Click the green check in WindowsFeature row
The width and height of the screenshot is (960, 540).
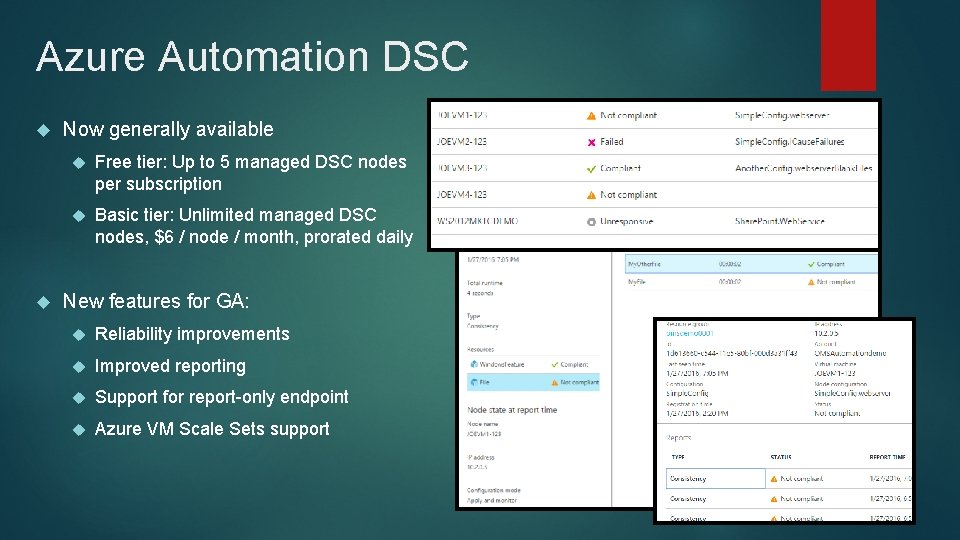click(555, 365)
